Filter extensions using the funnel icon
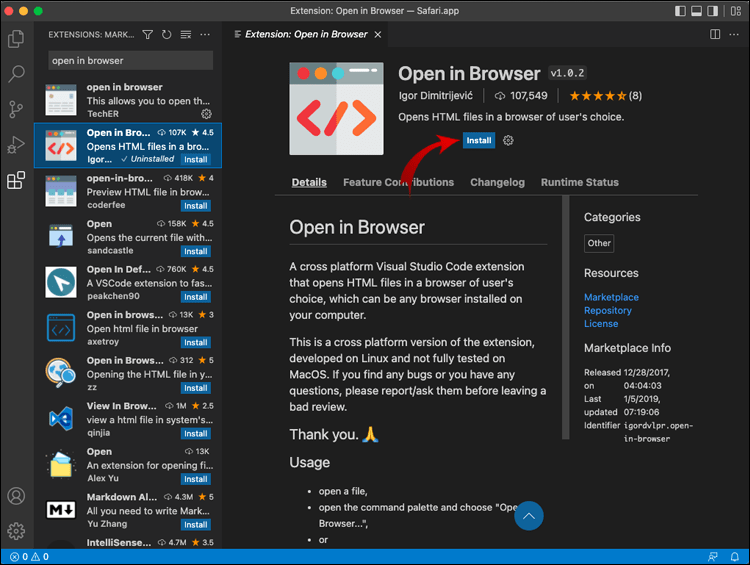This screenshot has height=565, width=750. [x=148, y=35]
